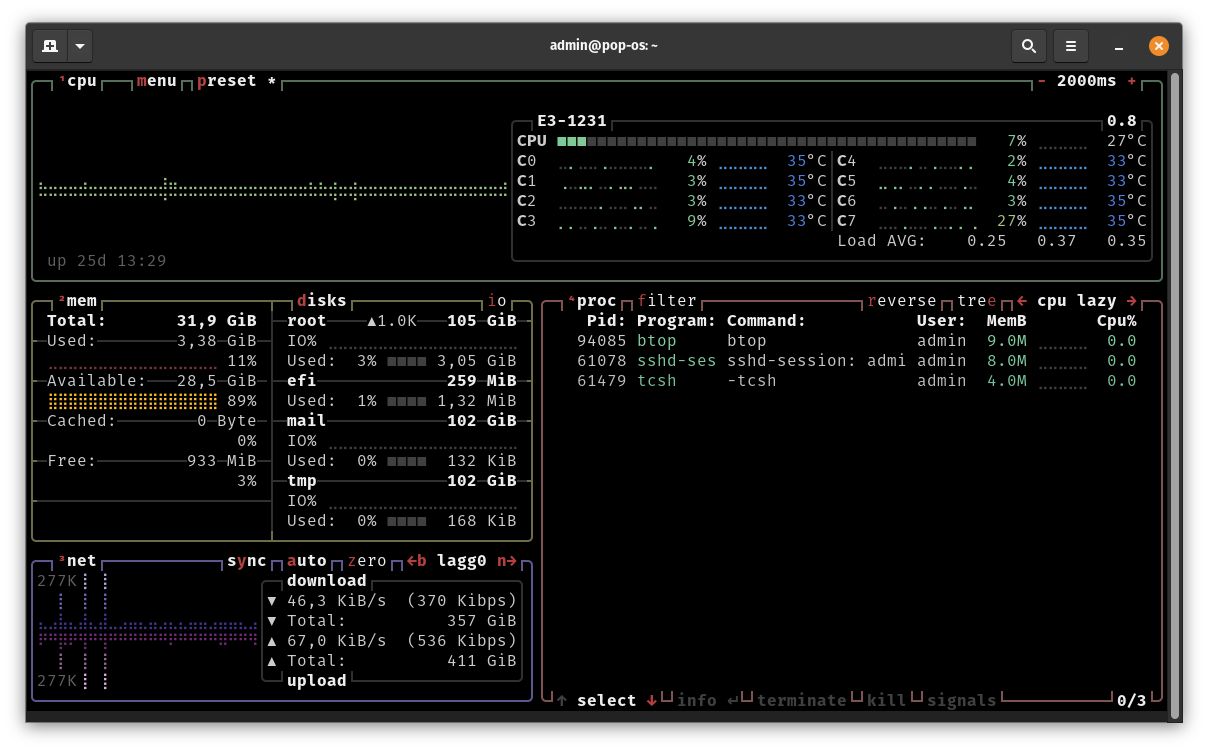Viewport: 1208px width, 751px height.
Task: Toggle auto scaling in the net box
Action: click(x=307, y=561)
